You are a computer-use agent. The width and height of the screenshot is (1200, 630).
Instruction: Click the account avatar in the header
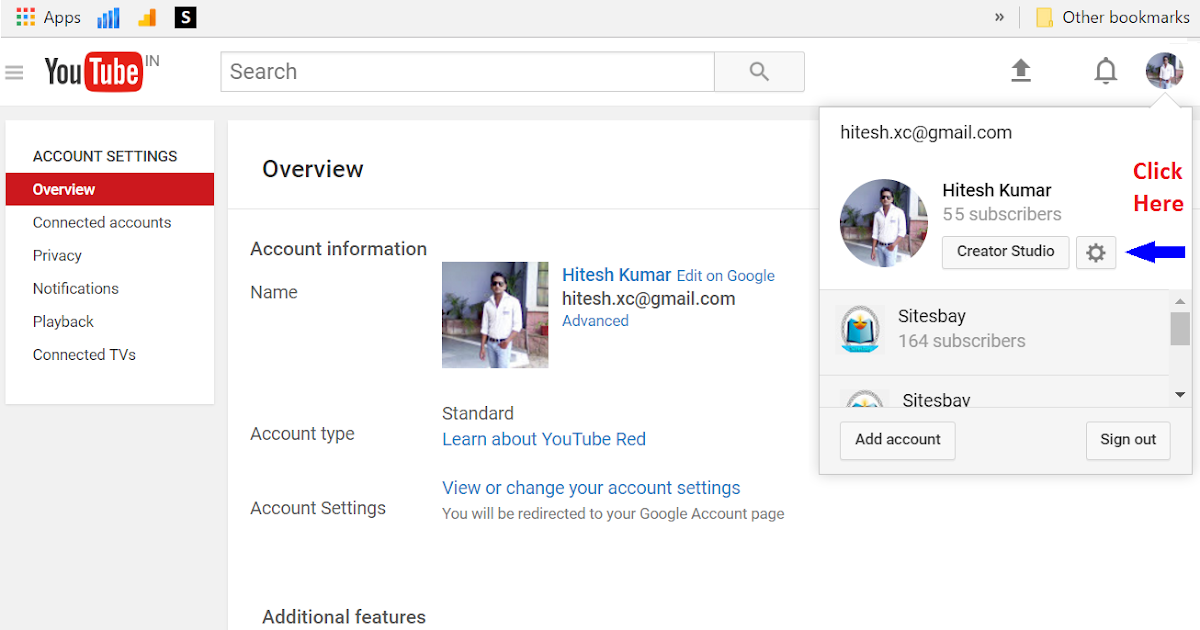(x=1164, y=71)
